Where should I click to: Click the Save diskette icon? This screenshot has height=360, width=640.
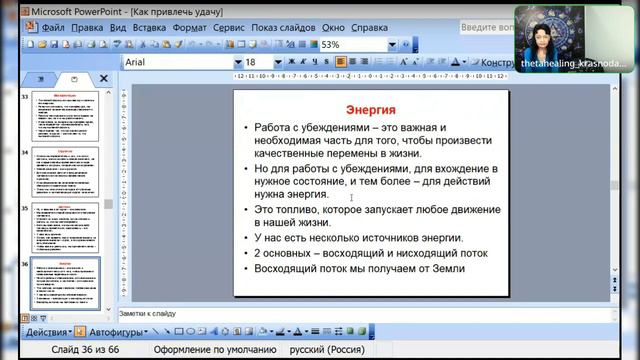coord(54,44)
